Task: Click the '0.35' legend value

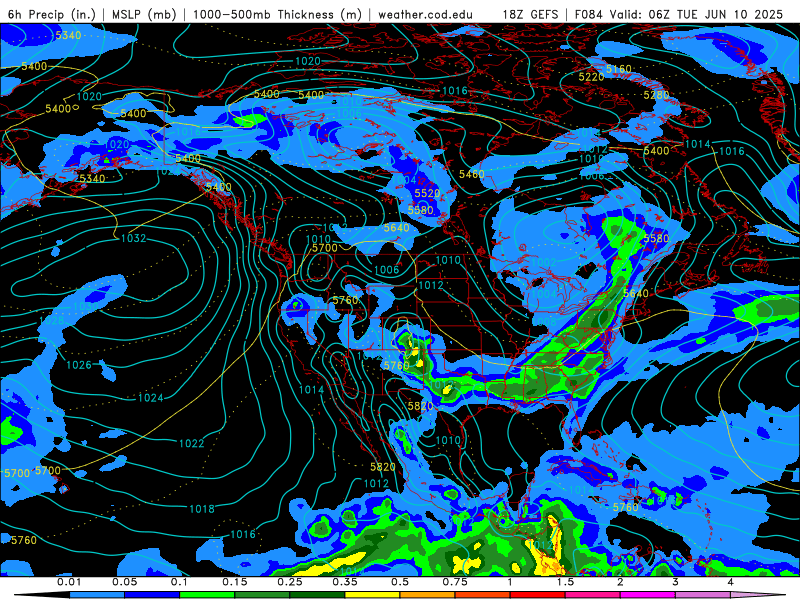Action: (x=345, y=582)
